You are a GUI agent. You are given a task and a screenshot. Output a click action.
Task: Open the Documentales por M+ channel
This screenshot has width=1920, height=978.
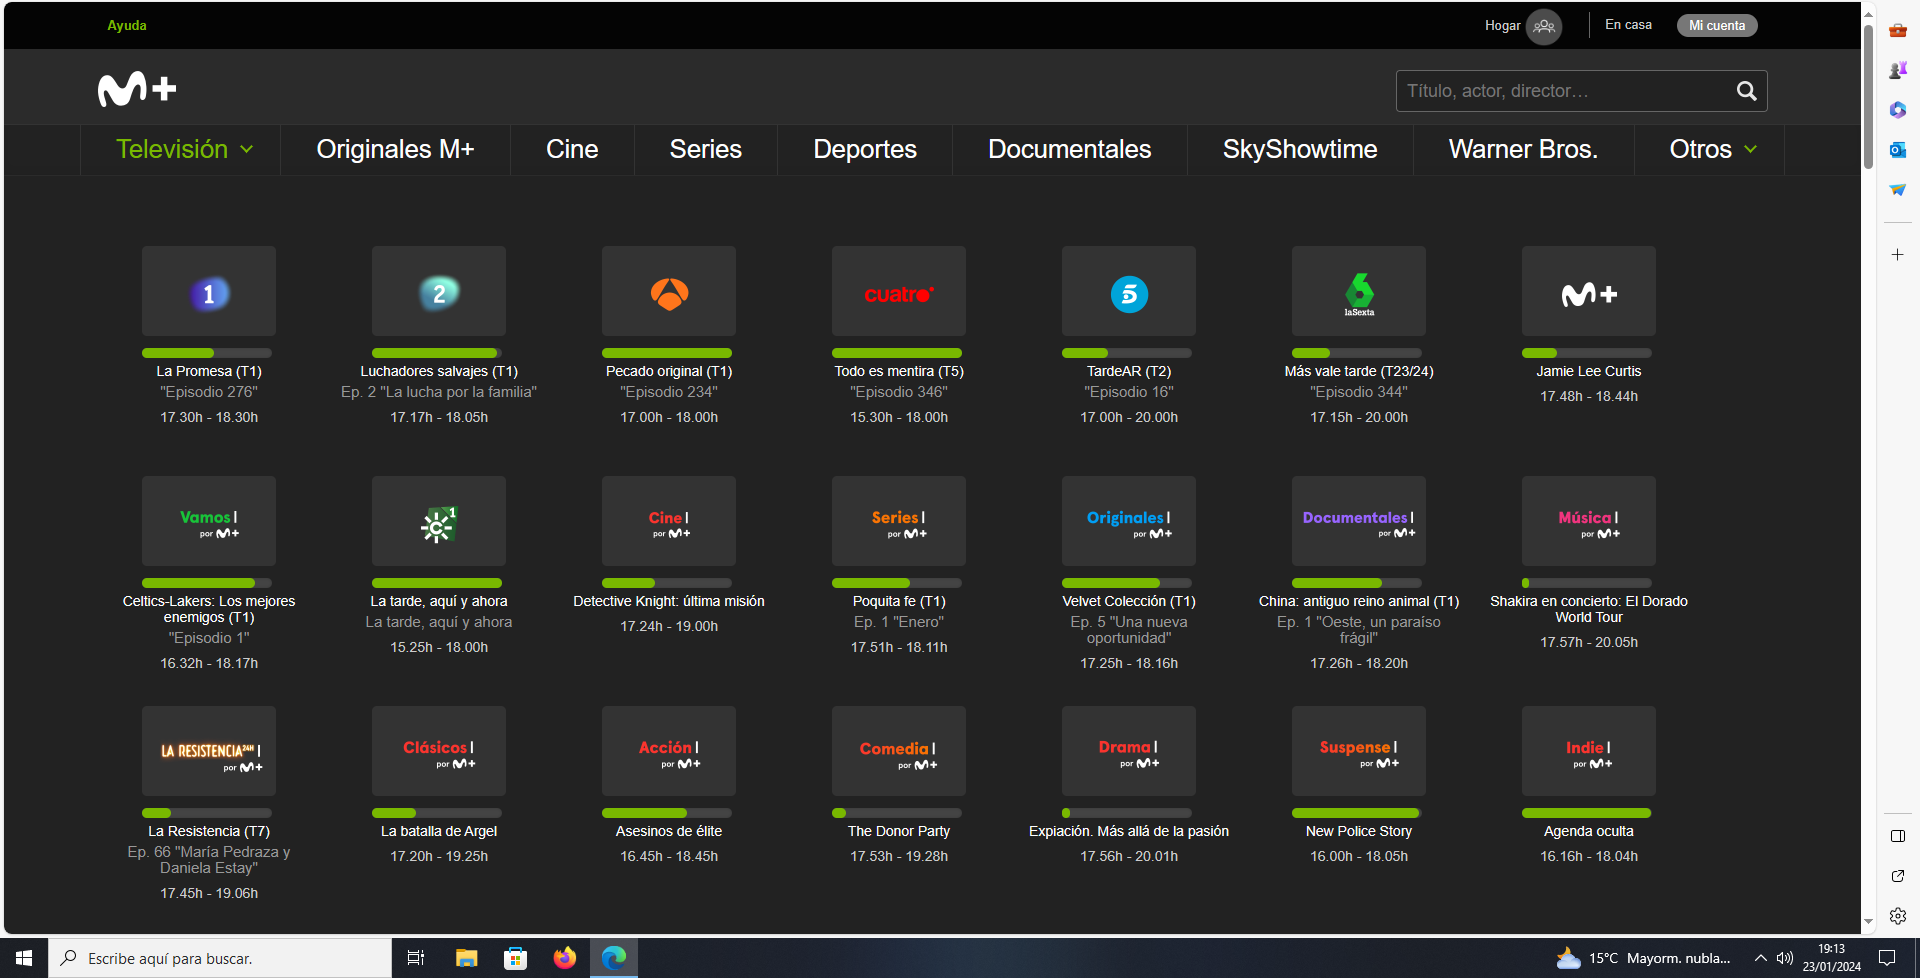click(1359, 521)
